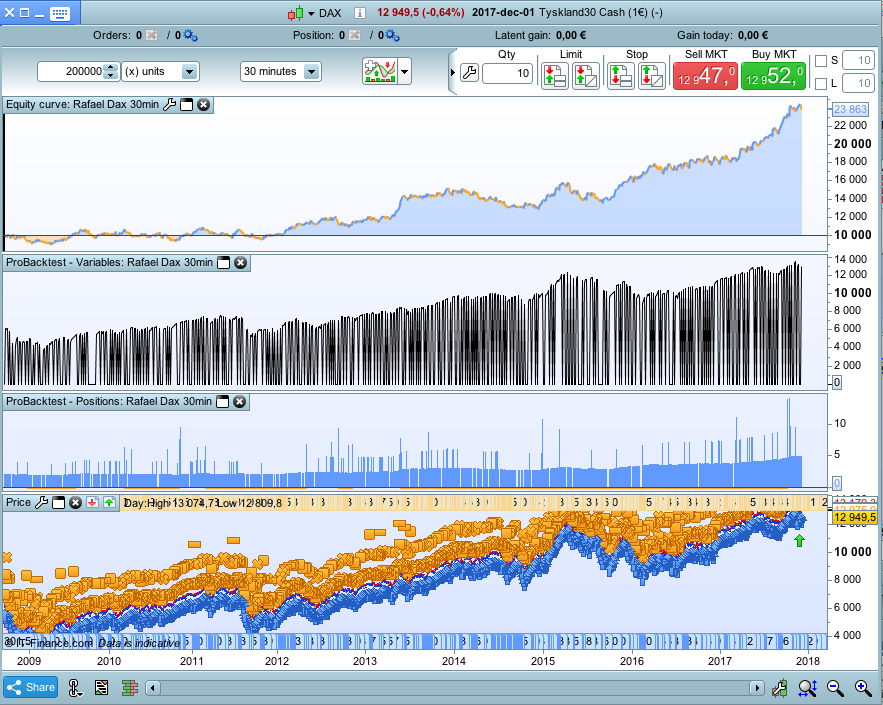This screenshot has width=883, height=705.
Task: Click the wrench icon beside the Qty field
Action: tap(469, 73)
